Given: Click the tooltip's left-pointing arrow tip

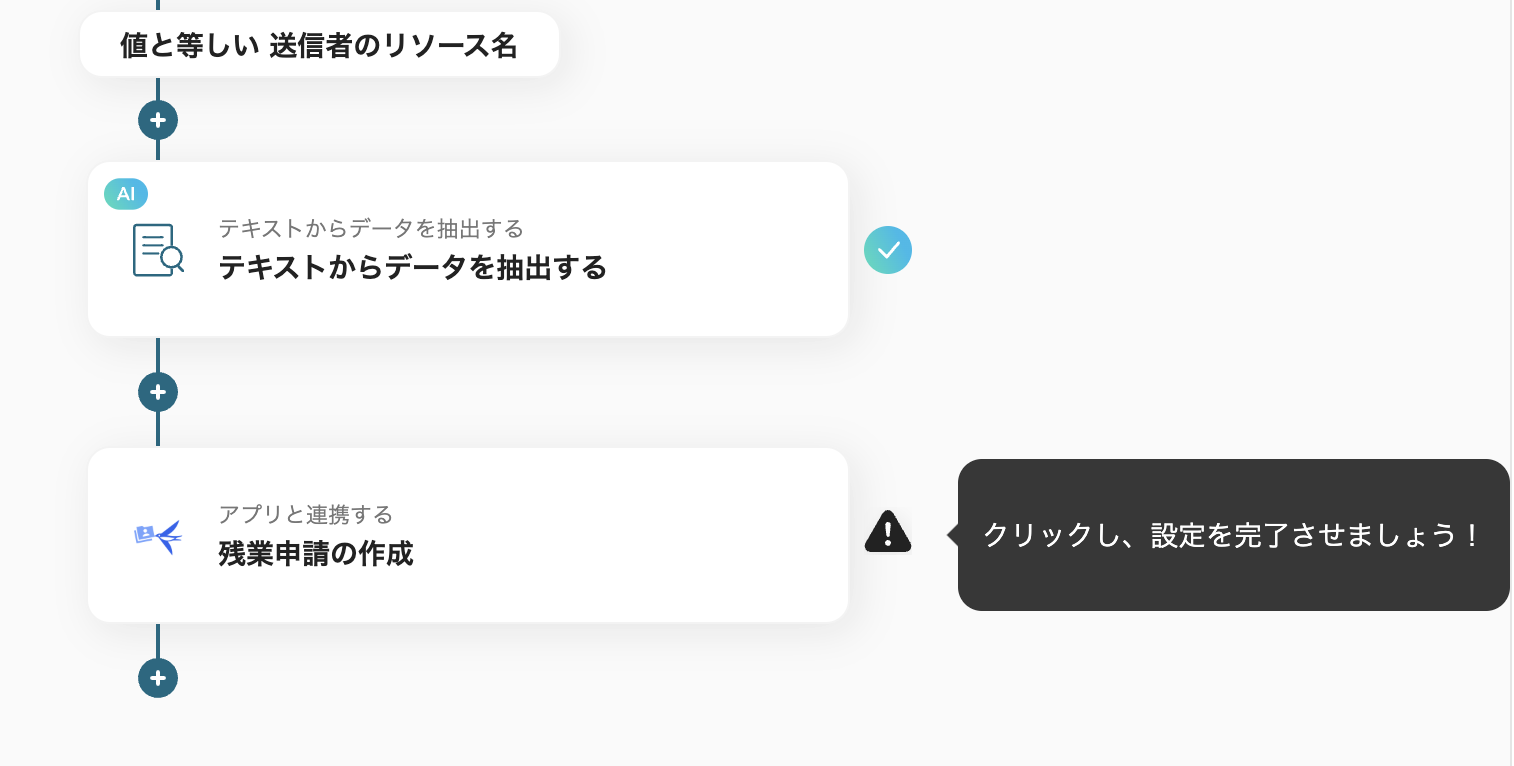Looking at the screenshot, I should click(x=951, y=535).
